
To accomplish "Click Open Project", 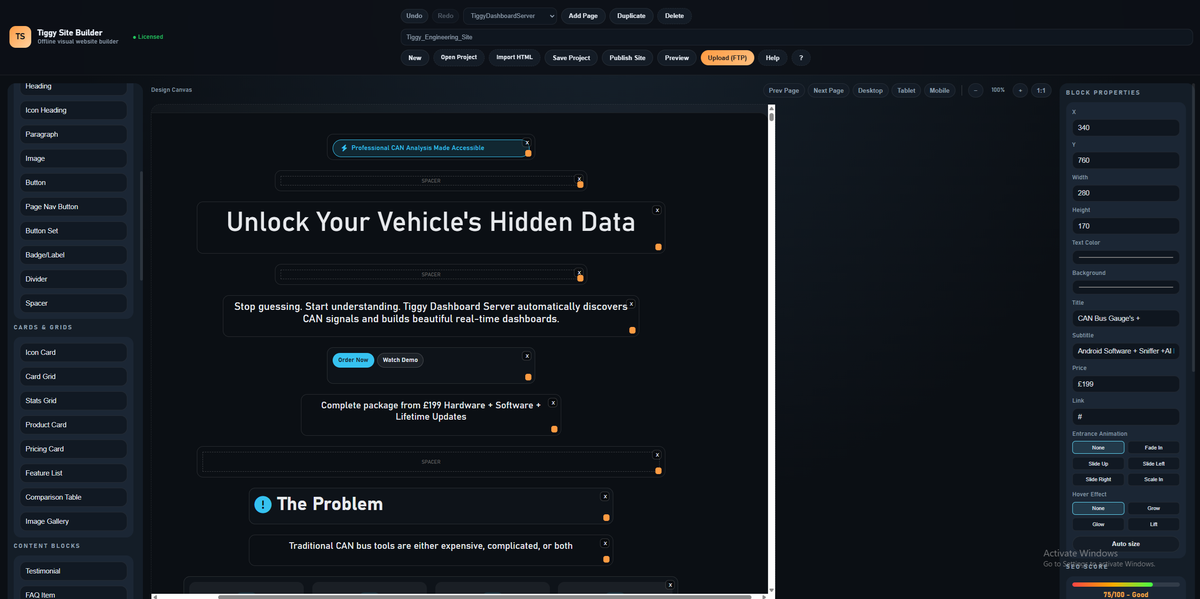I will (459, 58).
